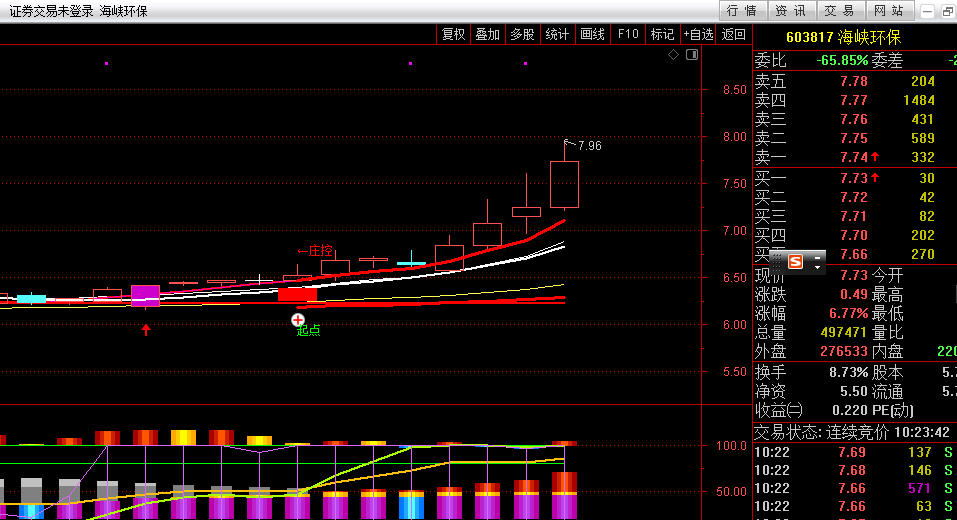Select the 画线 drawing tool button
Viewport: 957px width, 520px height.
(593, 34)
